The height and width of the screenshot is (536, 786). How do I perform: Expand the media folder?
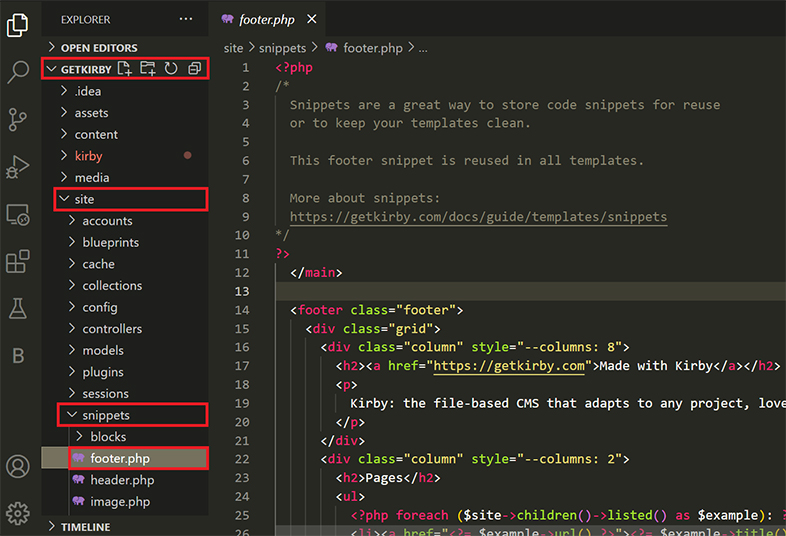[125, 177]
